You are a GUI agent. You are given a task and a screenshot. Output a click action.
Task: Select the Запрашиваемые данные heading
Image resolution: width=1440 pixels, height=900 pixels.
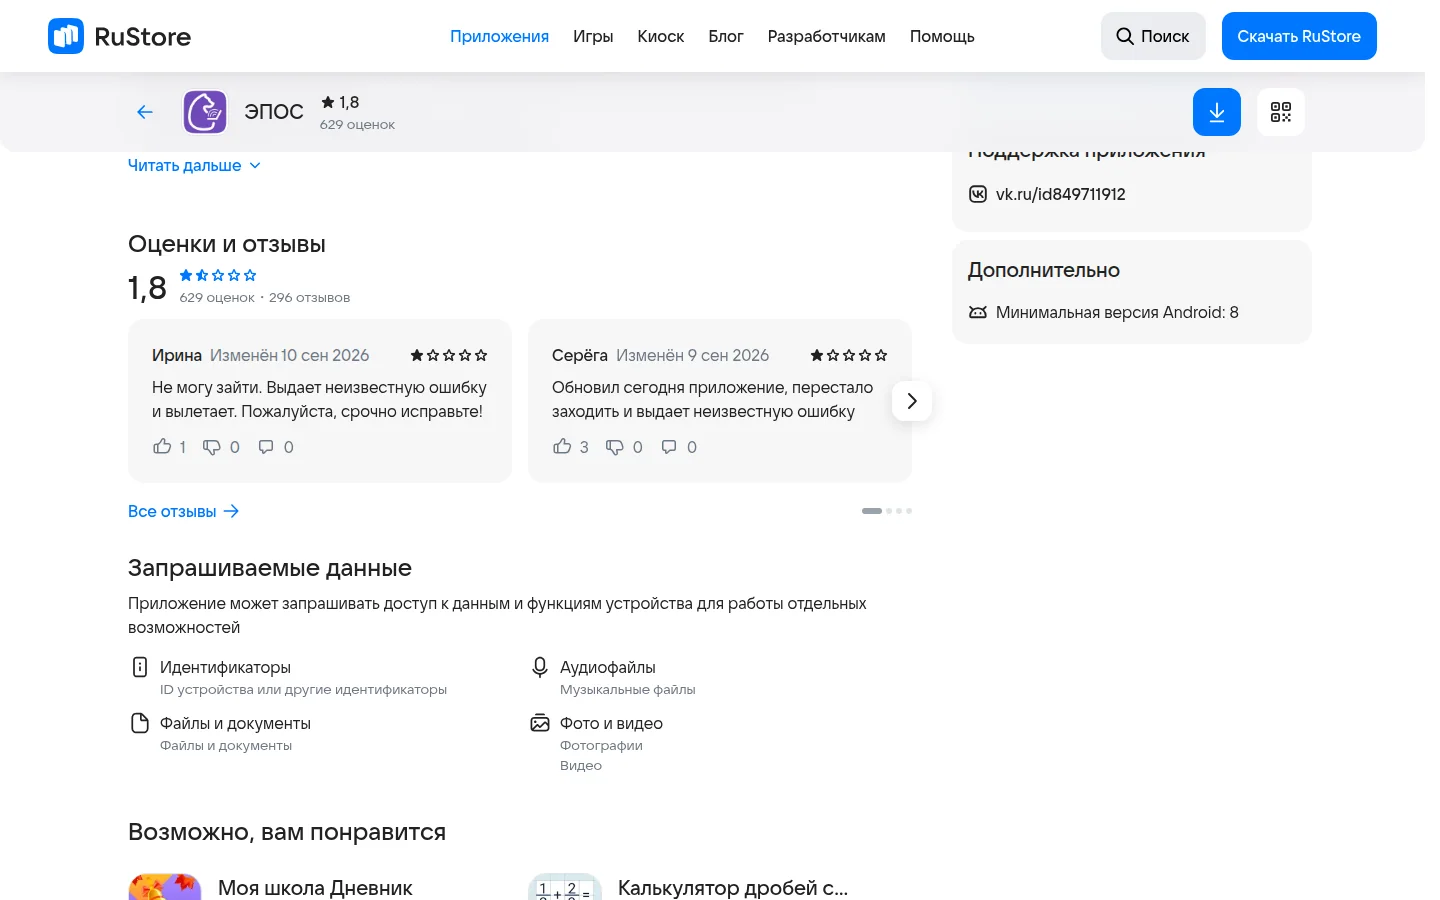(270, 568)
